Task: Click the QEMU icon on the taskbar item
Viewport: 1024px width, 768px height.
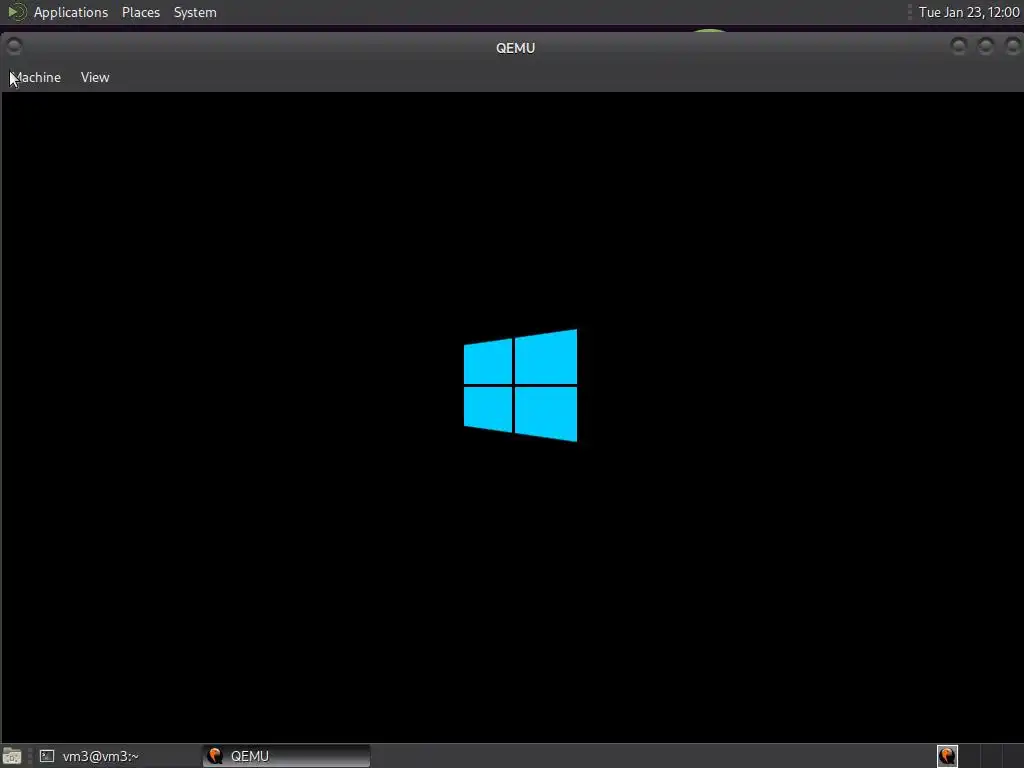Action: tap(215, 756)
